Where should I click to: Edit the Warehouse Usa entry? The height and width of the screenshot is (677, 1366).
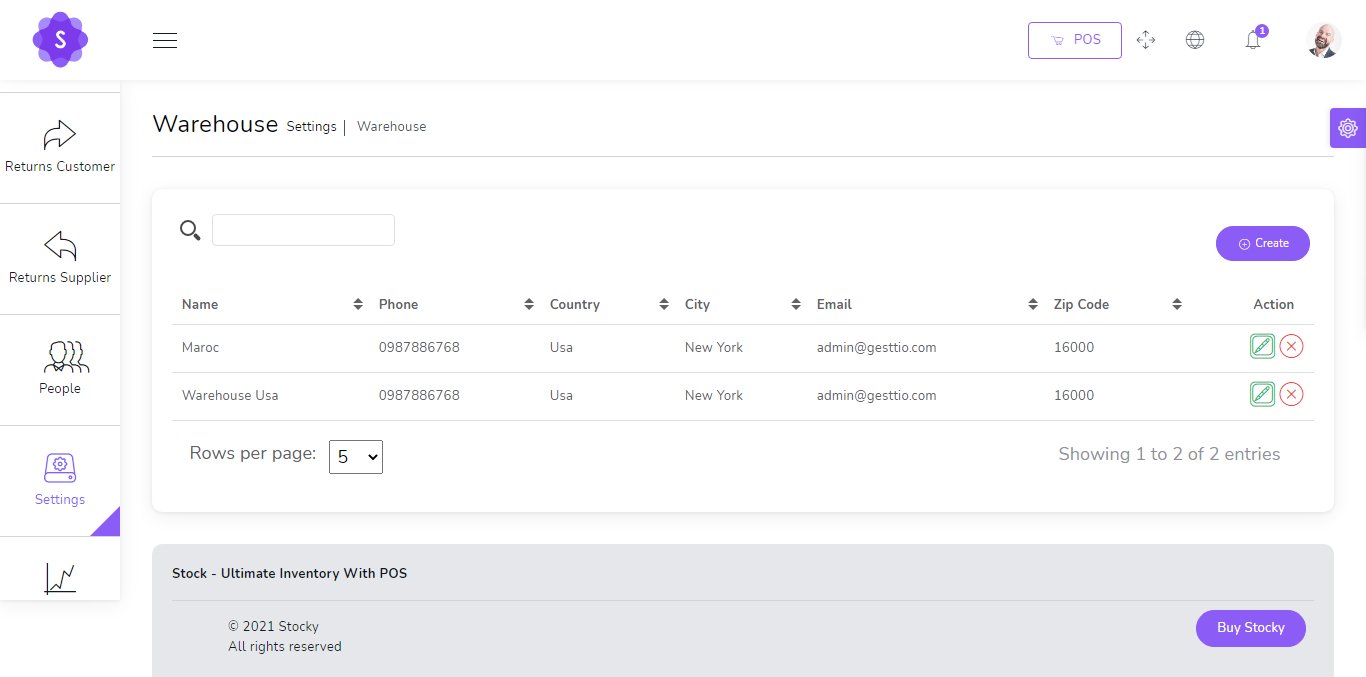pyautogui.click(x=1262, y=395)
